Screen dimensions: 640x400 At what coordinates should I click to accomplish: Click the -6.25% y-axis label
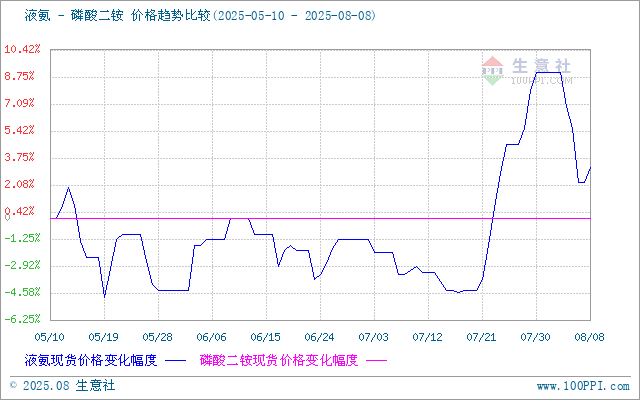[x=22, y=319]
